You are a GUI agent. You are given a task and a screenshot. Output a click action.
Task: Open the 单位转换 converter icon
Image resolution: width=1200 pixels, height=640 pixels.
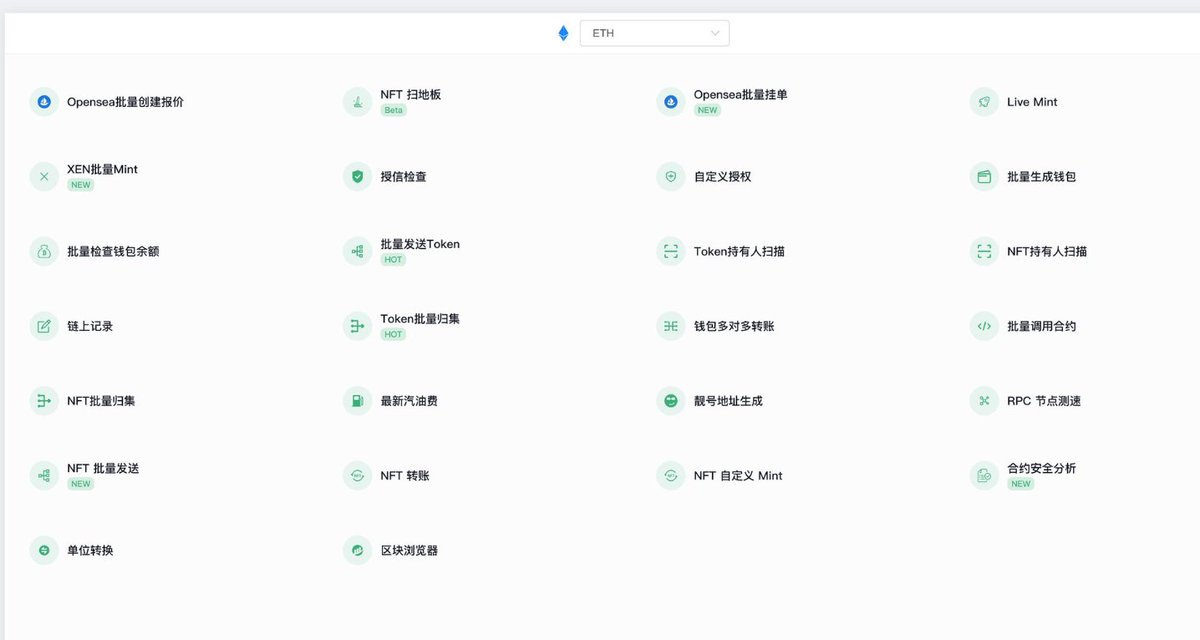44,550
